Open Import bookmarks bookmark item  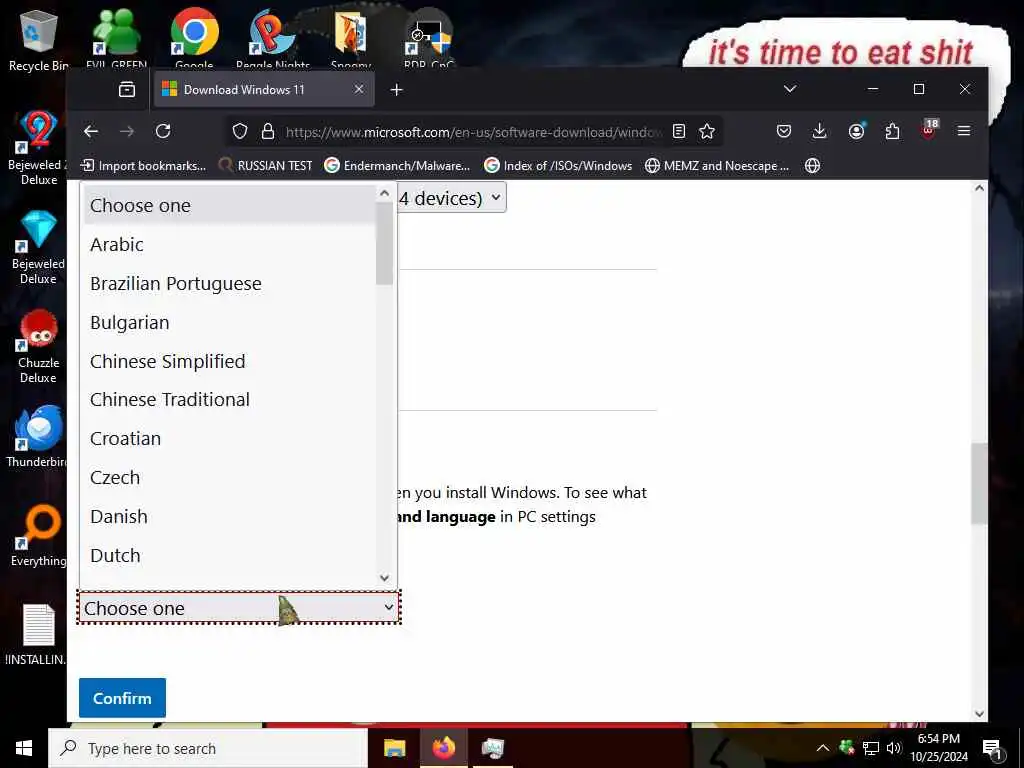tap(143, 166)
